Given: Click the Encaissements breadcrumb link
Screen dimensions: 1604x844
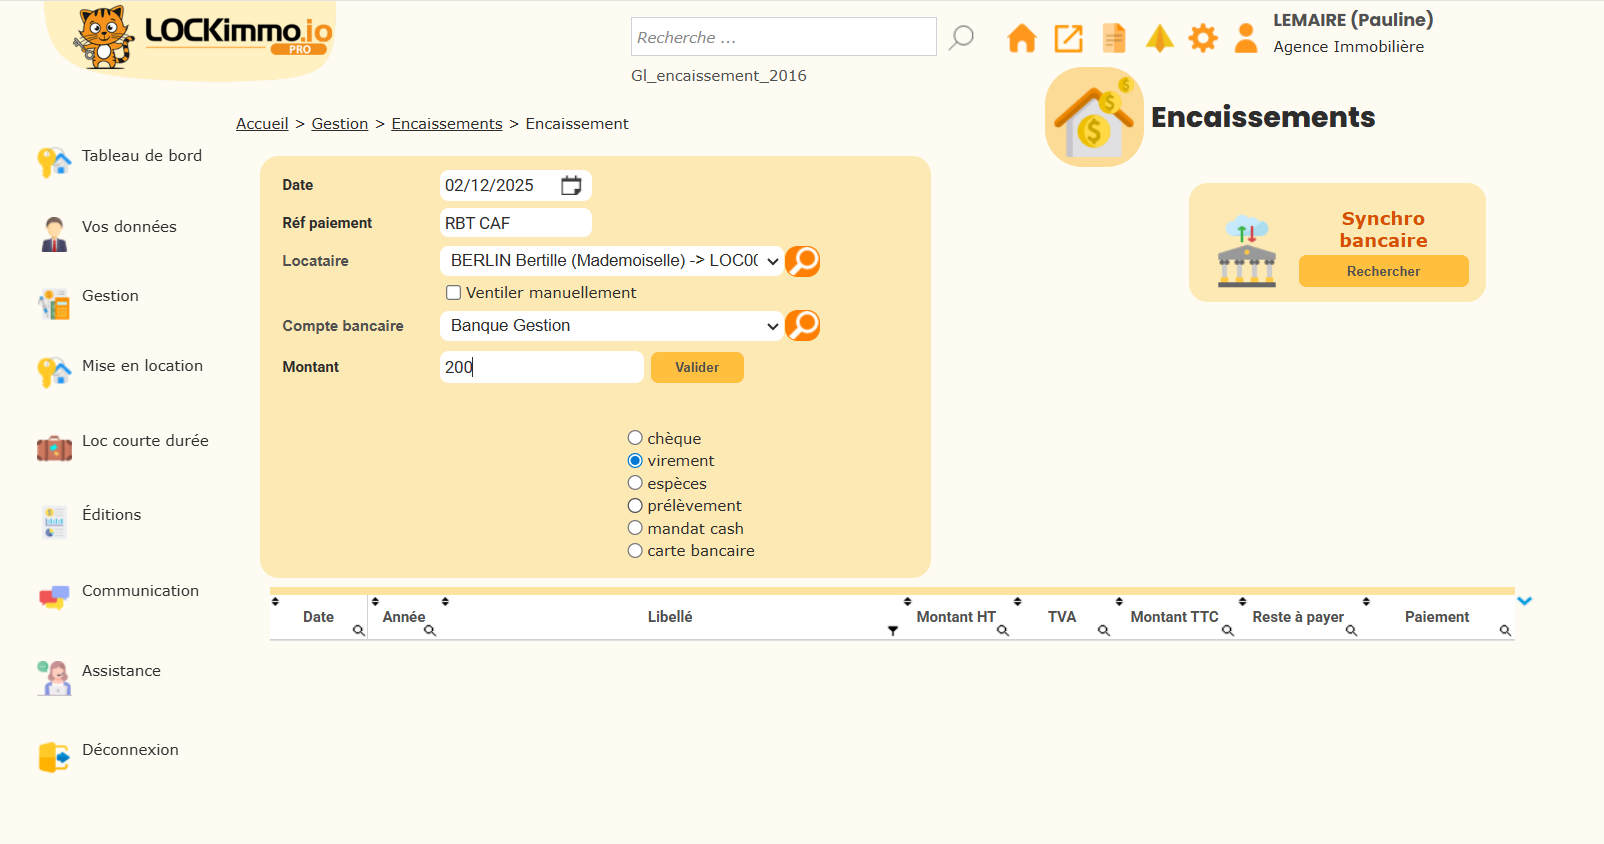Looking at the screenshot, I should tap(446, 124).
